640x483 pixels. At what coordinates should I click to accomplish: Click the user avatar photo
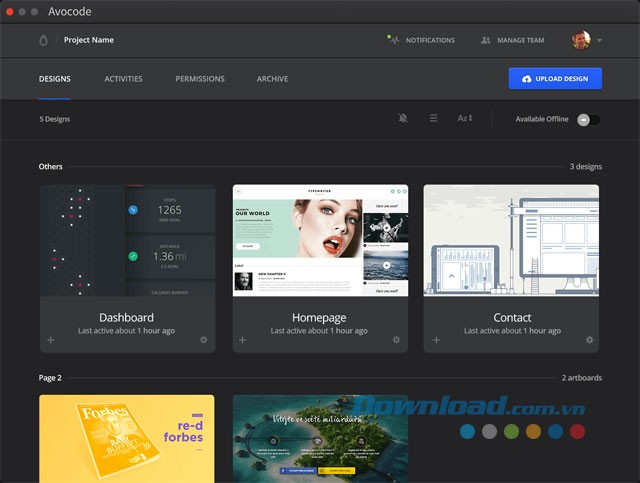click(581, 40)
